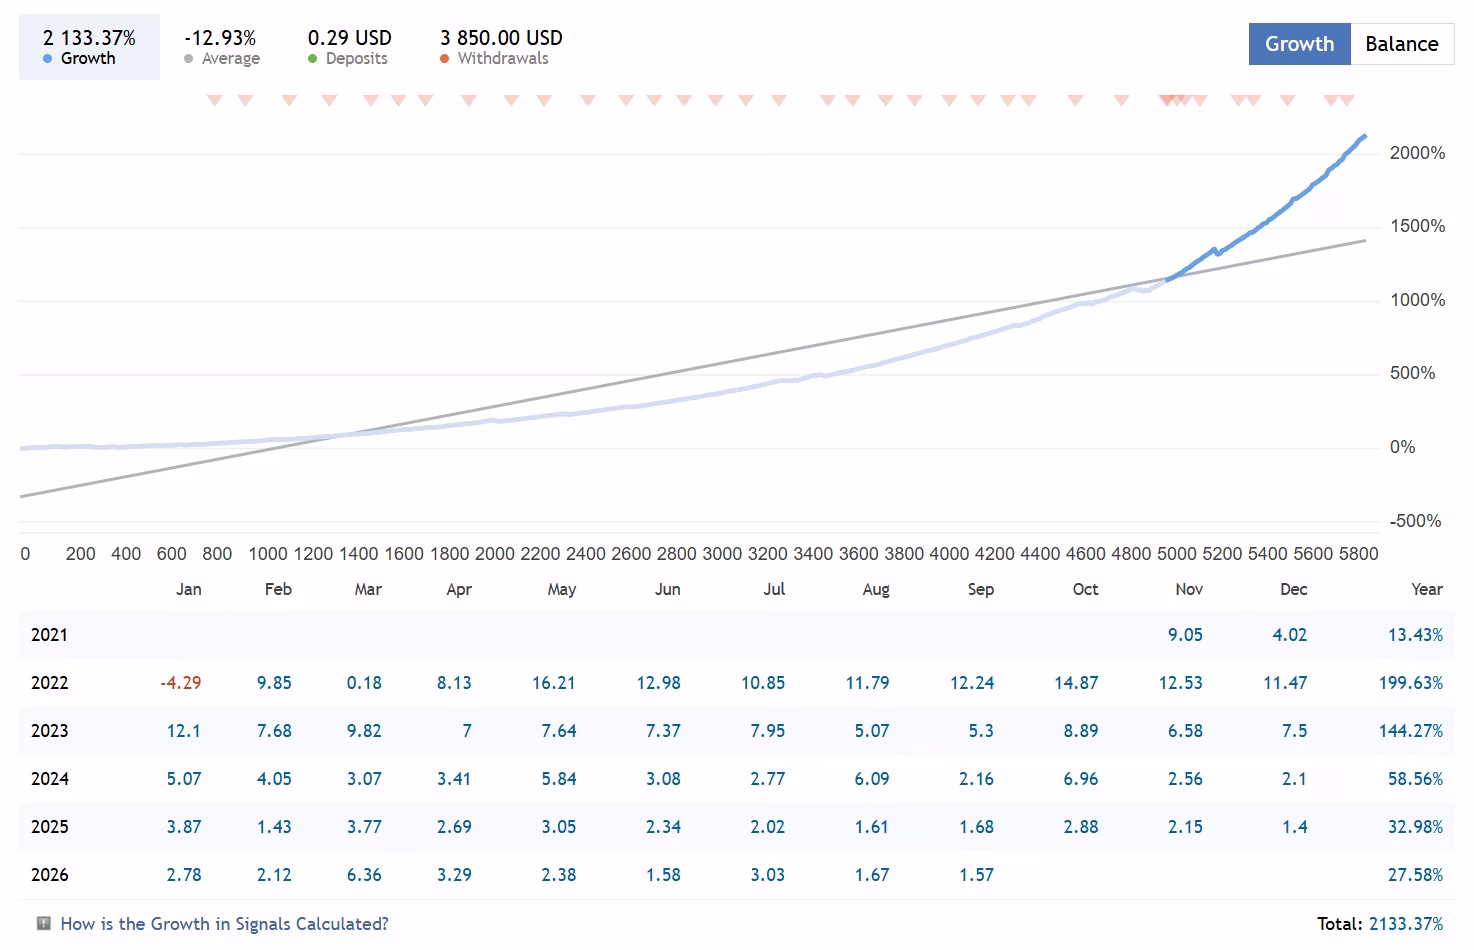
Task: Open 'How is the Growth in Signals Calculated?' link
Action: pyautogui.click(x=224, y=924)
